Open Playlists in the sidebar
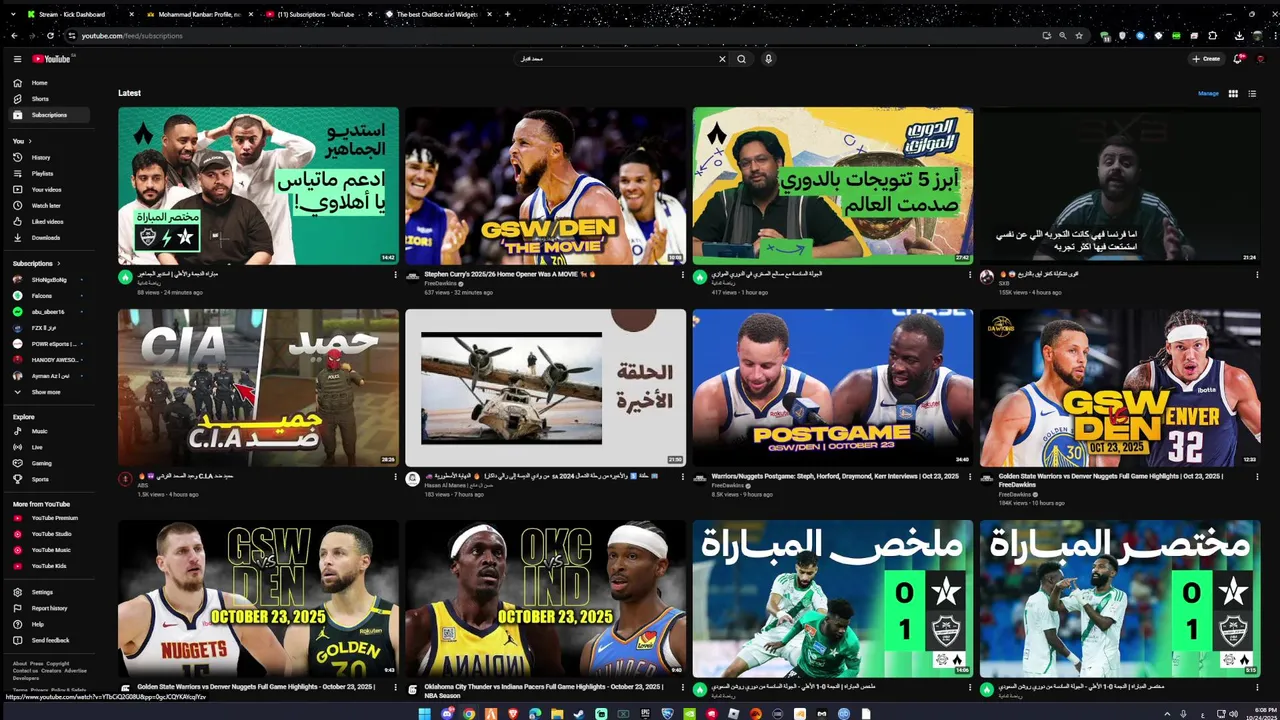The height and width of the screenshot is (720, 1280). point(50,173)
